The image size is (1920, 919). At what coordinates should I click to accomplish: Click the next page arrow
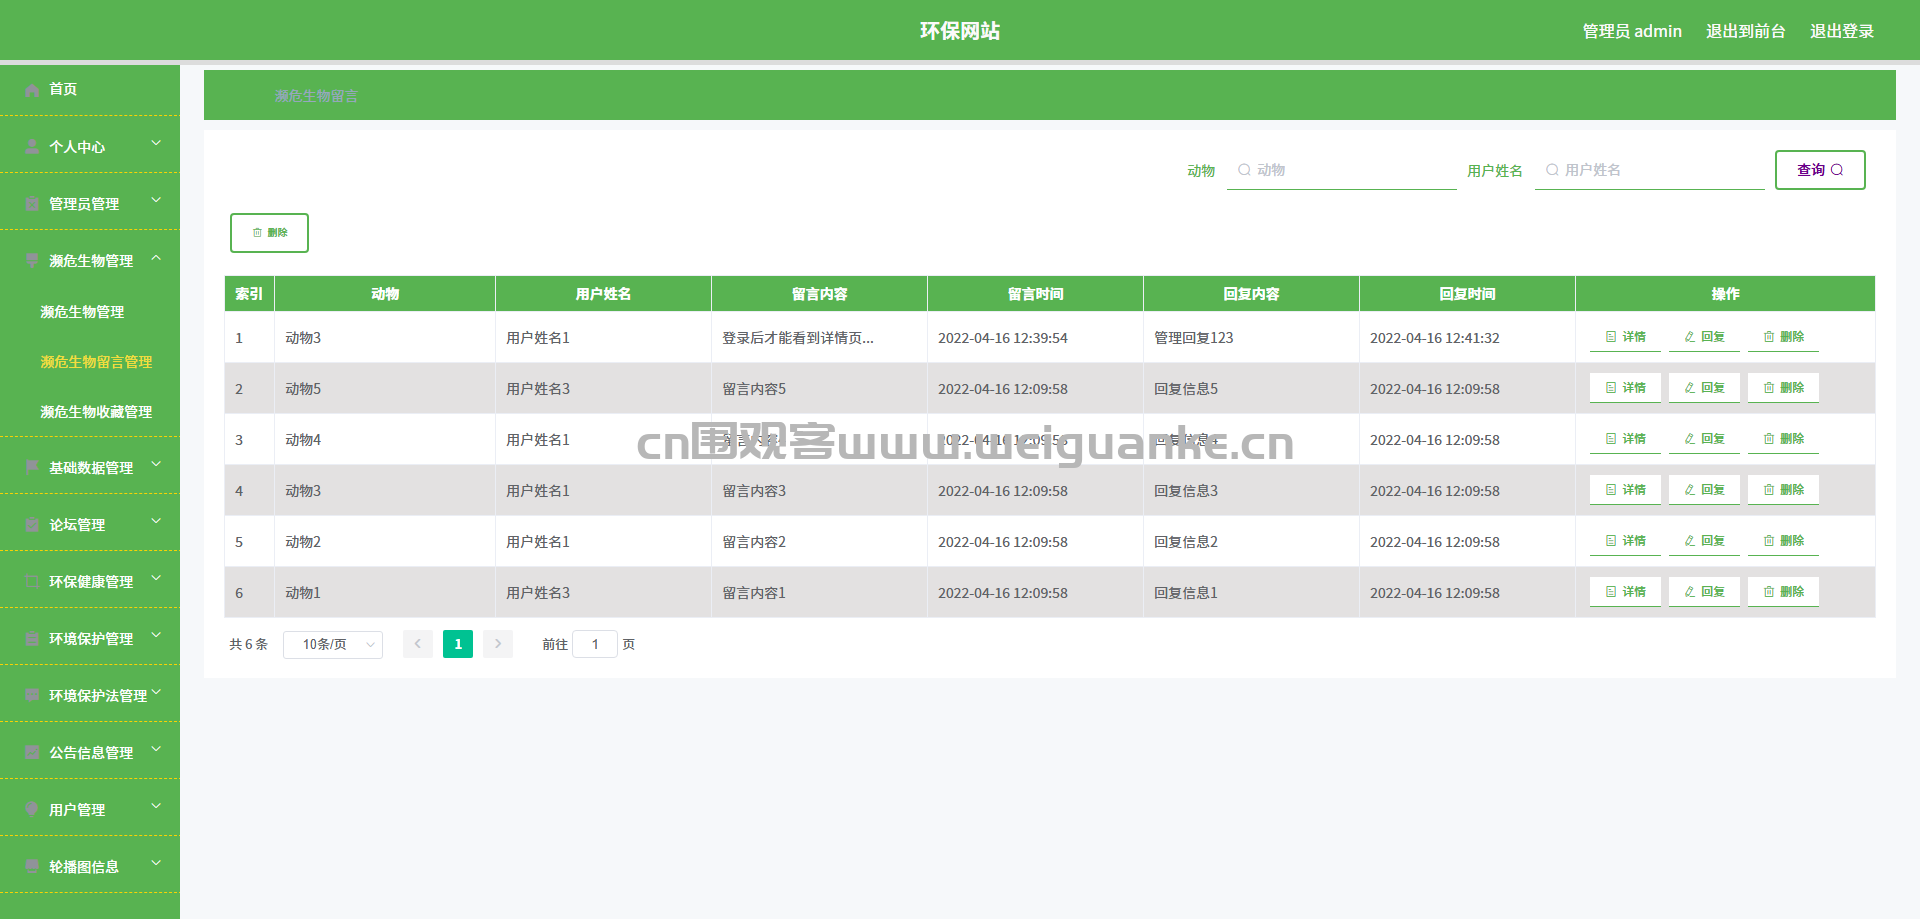tap(498, 644)
